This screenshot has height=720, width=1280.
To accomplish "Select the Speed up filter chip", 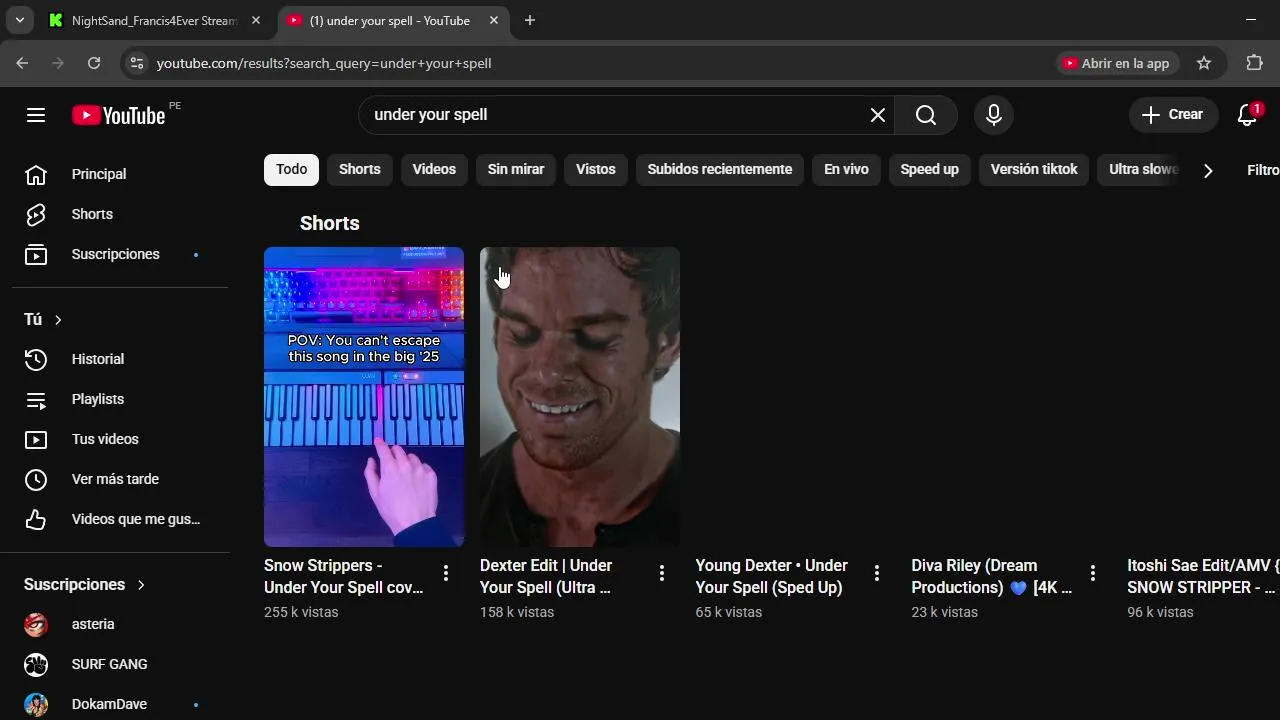I will click(x=930, y=169).
